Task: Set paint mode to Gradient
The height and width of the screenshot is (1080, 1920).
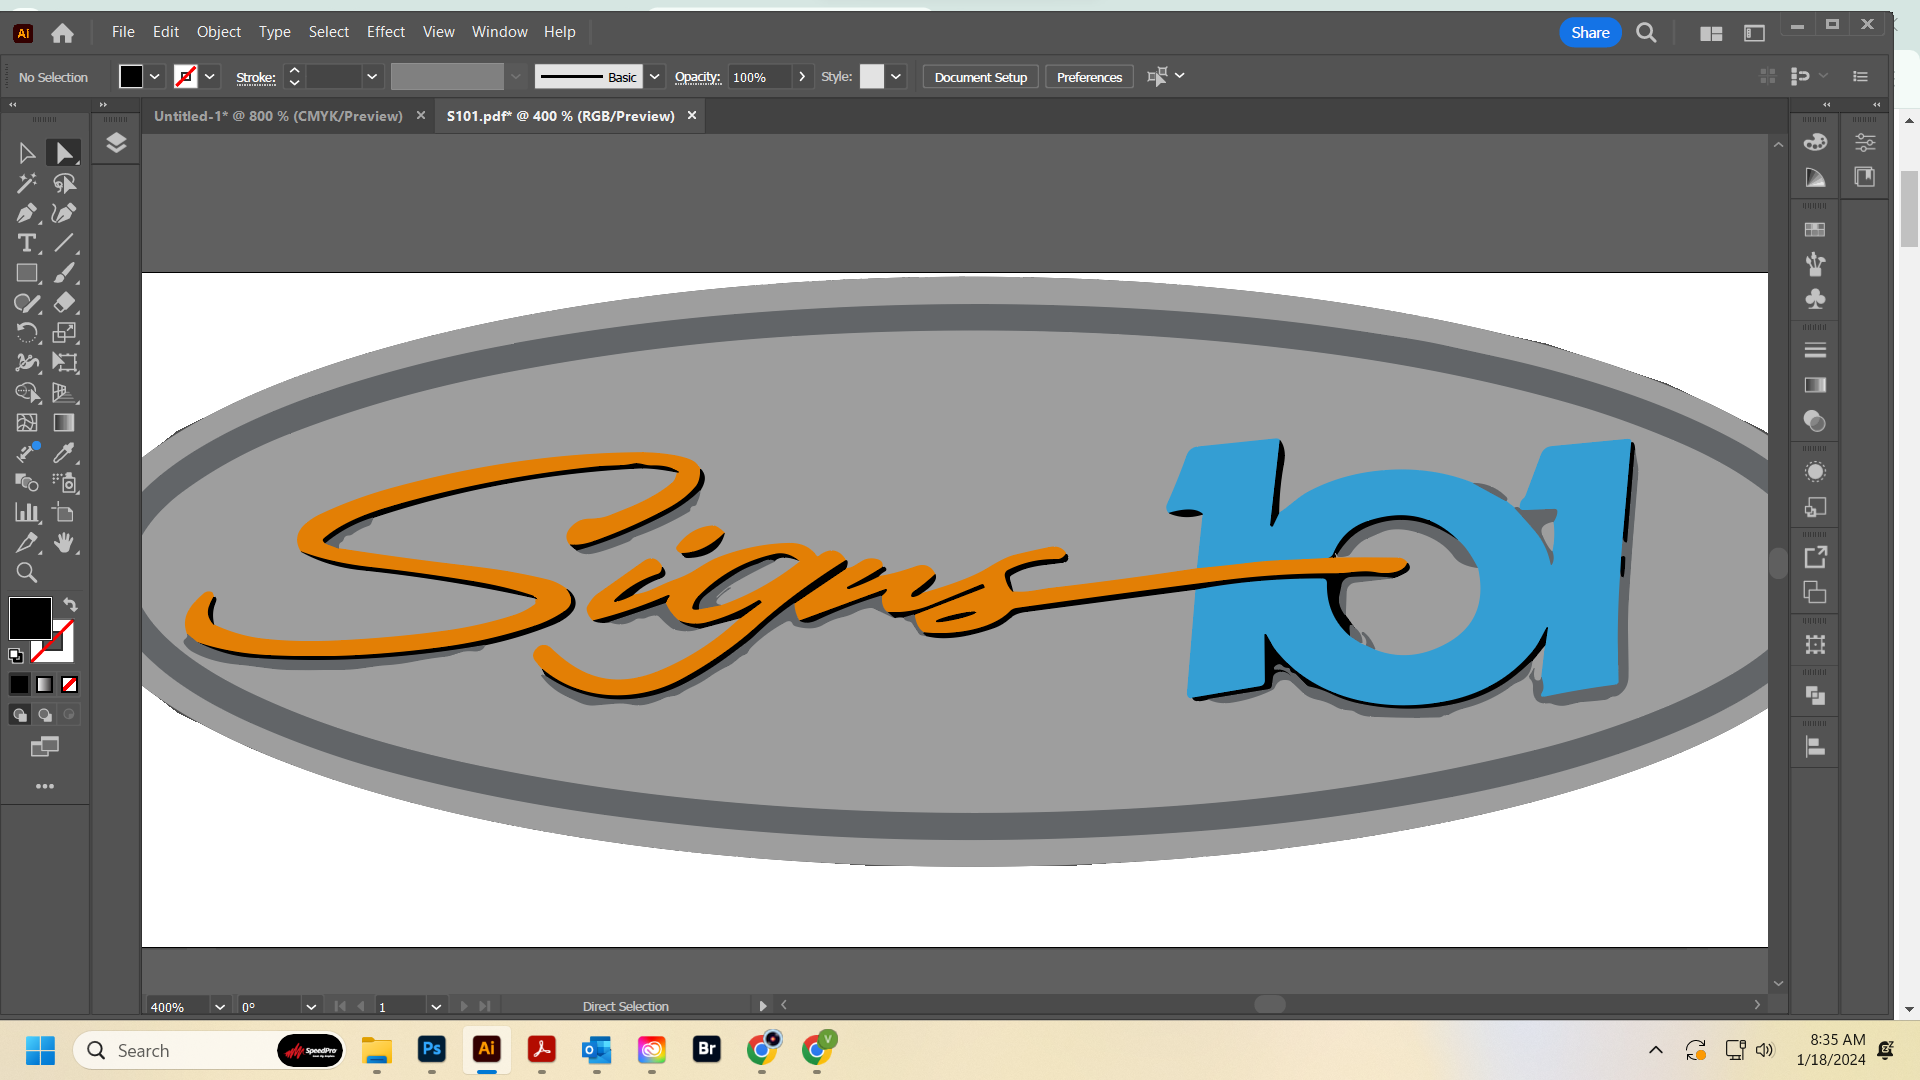Action: 45,685
